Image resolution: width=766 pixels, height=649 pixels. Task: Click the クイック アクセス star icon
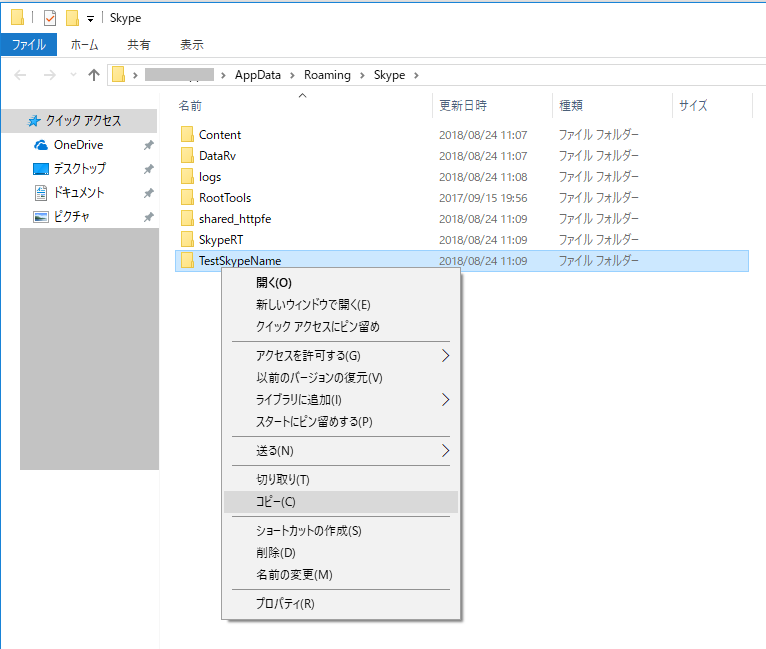tap(34, 121)
